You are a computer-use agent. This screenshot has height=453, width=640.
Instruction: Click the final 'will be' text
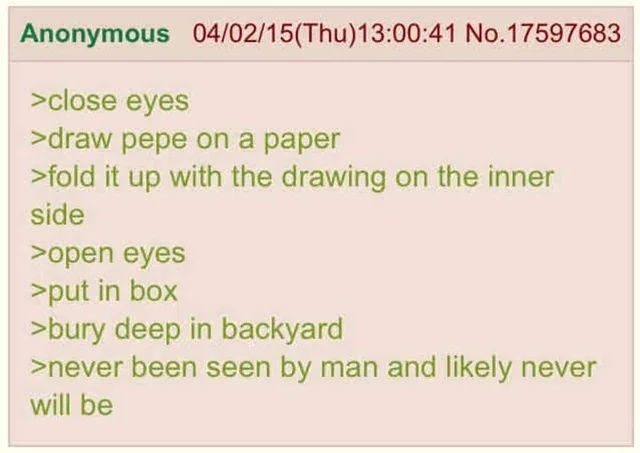(x=71, y=405)
